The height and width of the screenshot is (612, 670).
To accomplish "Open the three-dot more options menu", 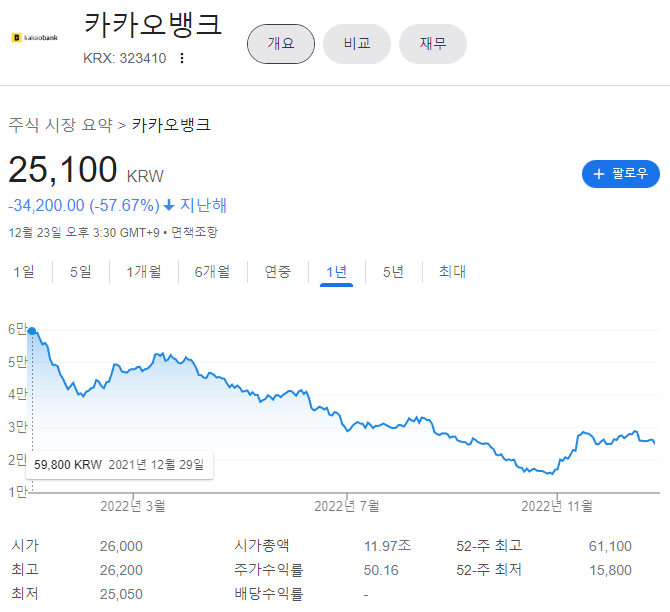I will tap(182, 58).
